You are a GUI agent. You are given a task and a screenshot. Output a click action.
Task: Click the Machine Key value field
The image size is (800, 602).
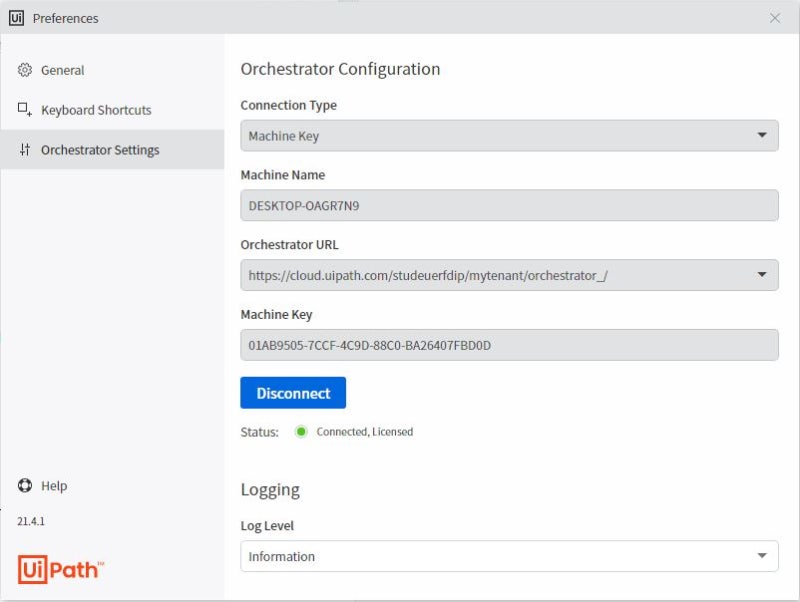pyautogui.click(x=509, y=345)
